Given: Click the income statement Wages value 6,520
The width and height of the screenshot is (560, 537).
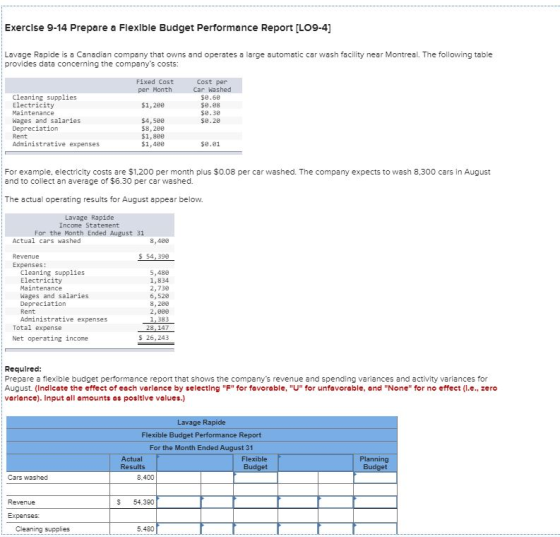Looking at the screenshot, I should click(x=159, y=296).
